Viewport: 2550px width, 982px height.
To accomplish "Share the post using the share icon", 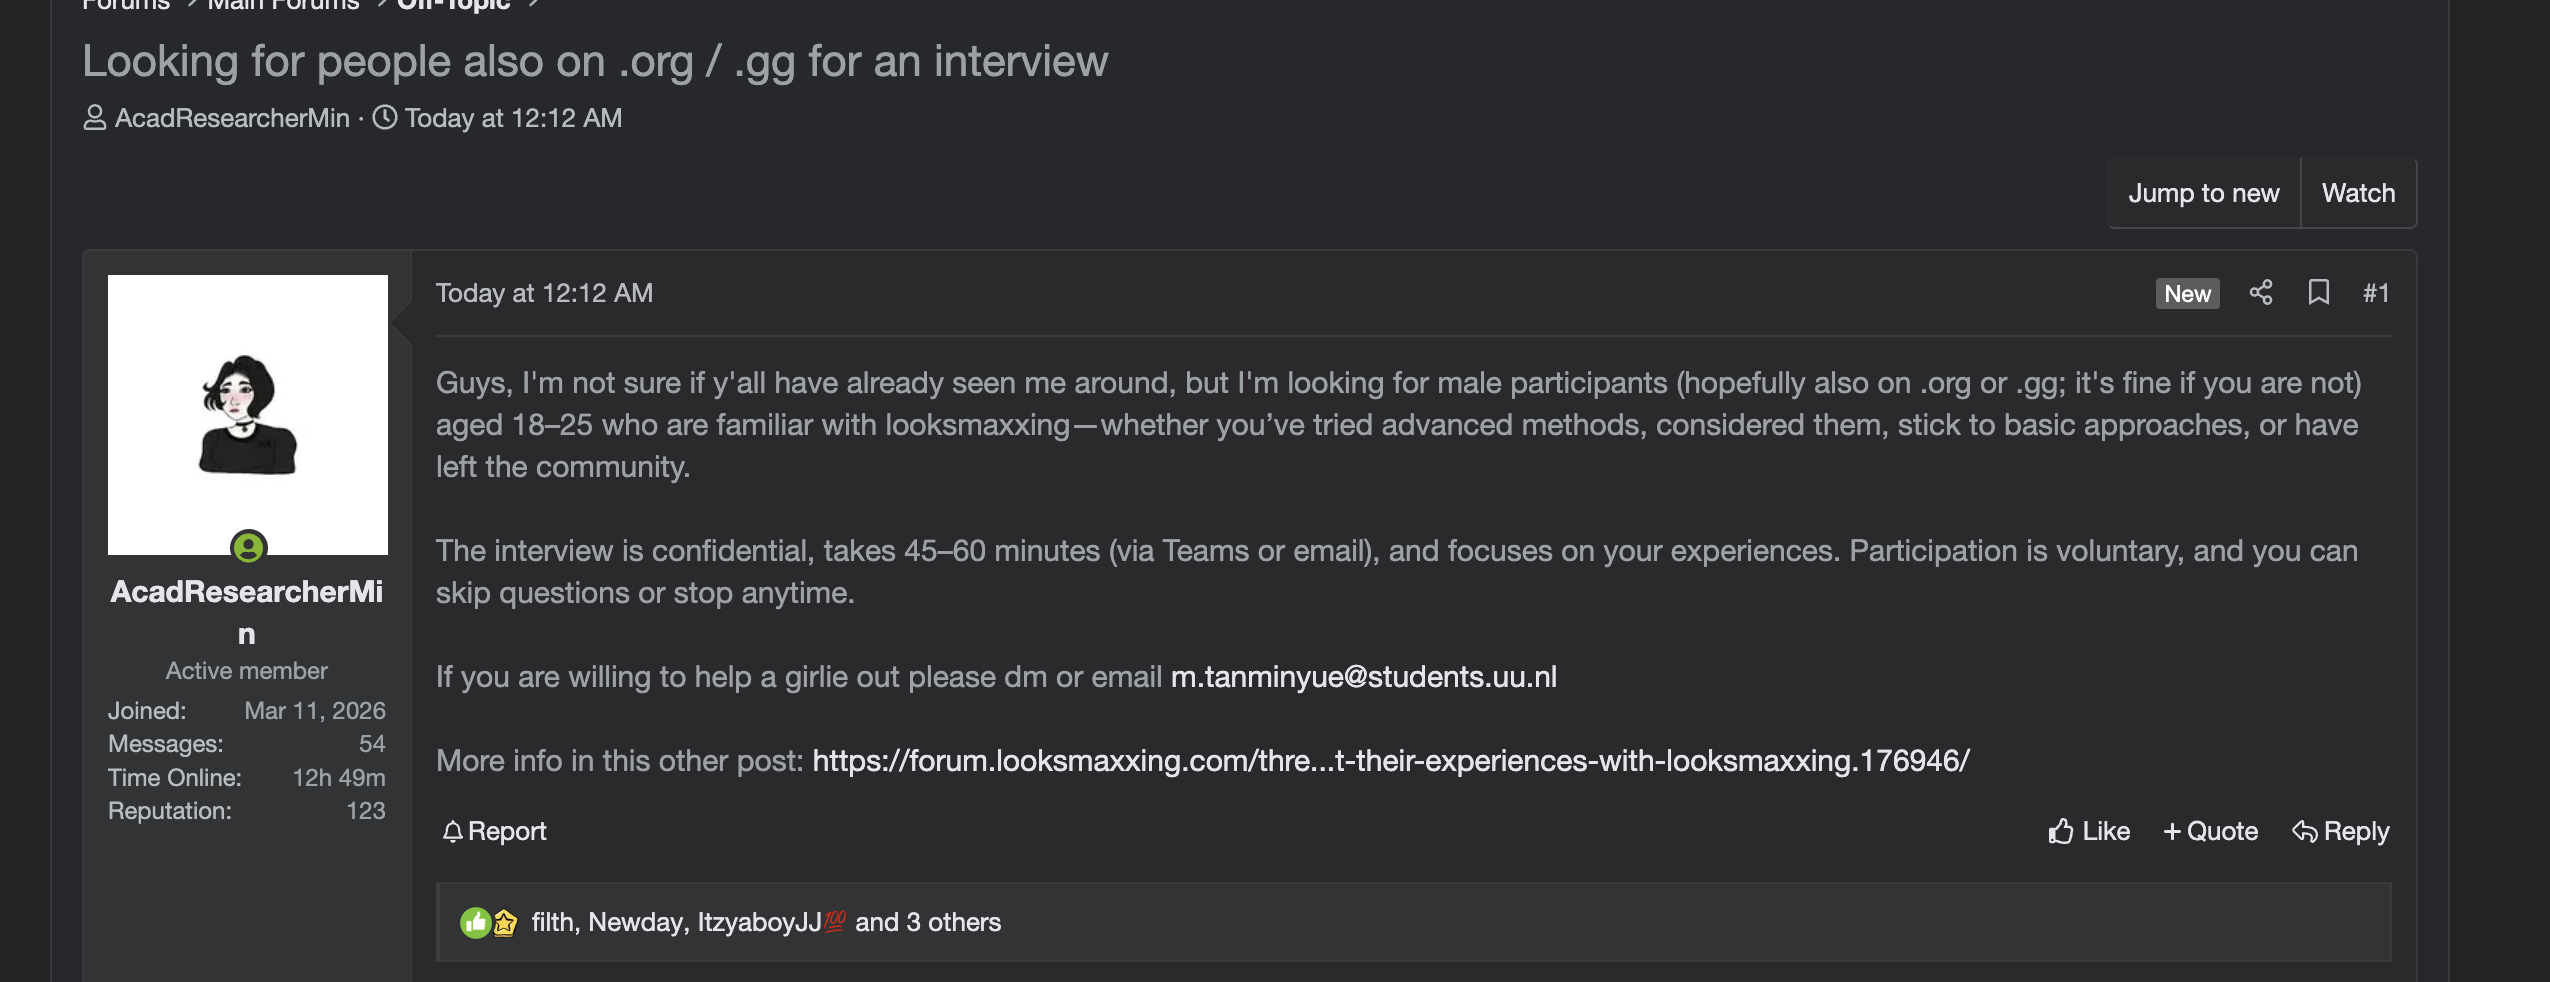I will [x=2262, y=292].
